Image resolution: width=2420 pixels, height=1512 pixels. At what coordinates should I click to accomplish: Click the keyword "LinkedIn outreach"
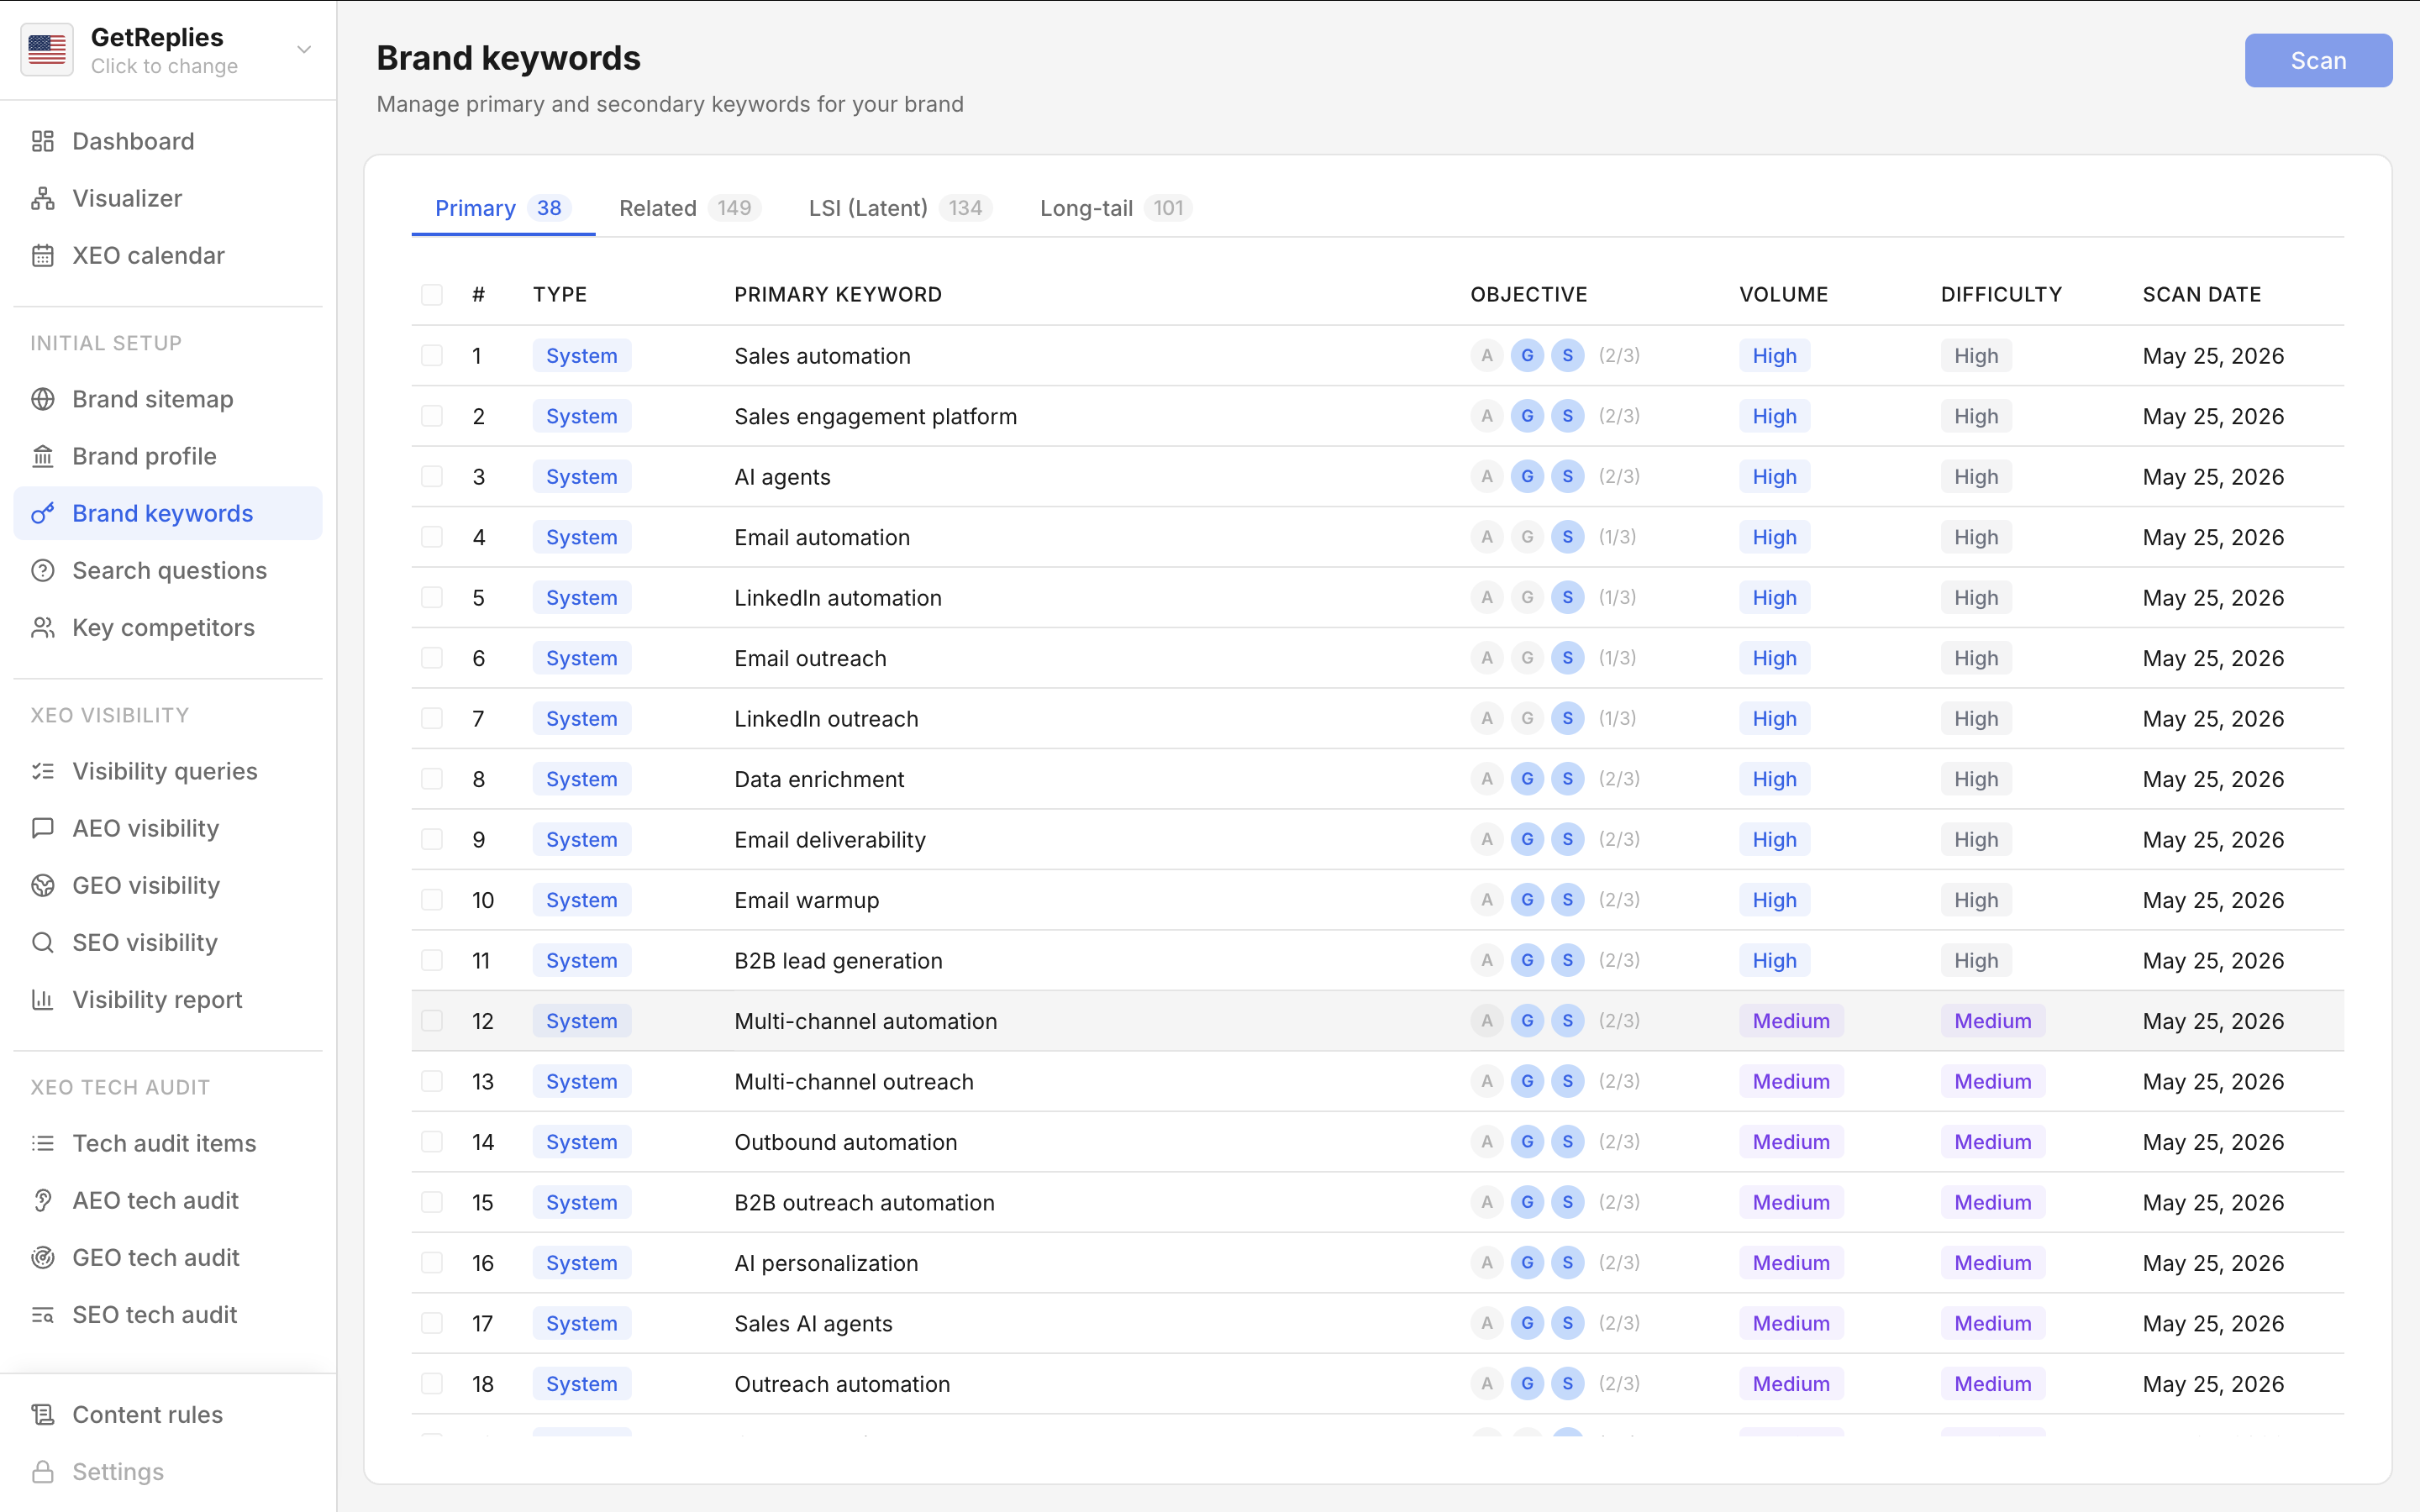(826, 718)
